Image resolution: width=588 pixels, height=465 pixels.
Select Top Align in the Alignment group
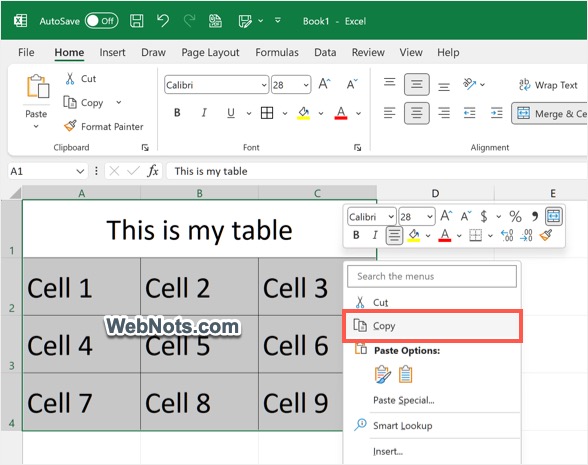point(390,82)
